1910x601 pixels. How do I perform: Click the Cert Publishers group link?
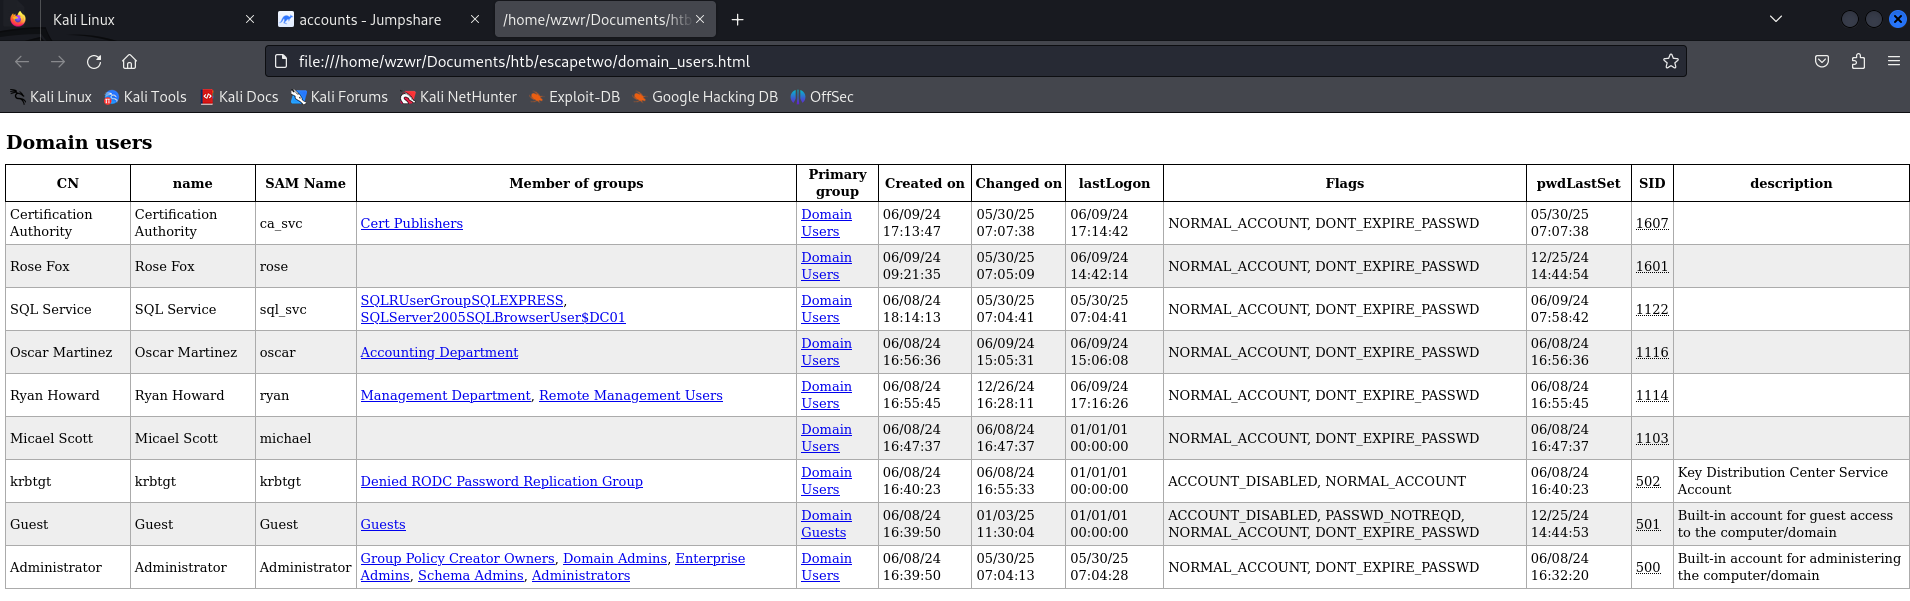click(x=411, y=223)
